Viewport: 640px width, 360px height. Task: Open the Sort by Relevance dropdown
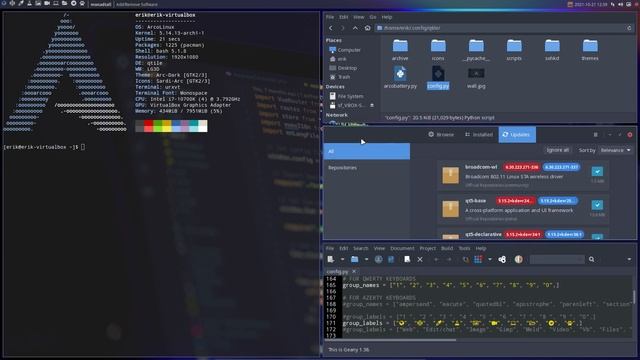[616, 150]
